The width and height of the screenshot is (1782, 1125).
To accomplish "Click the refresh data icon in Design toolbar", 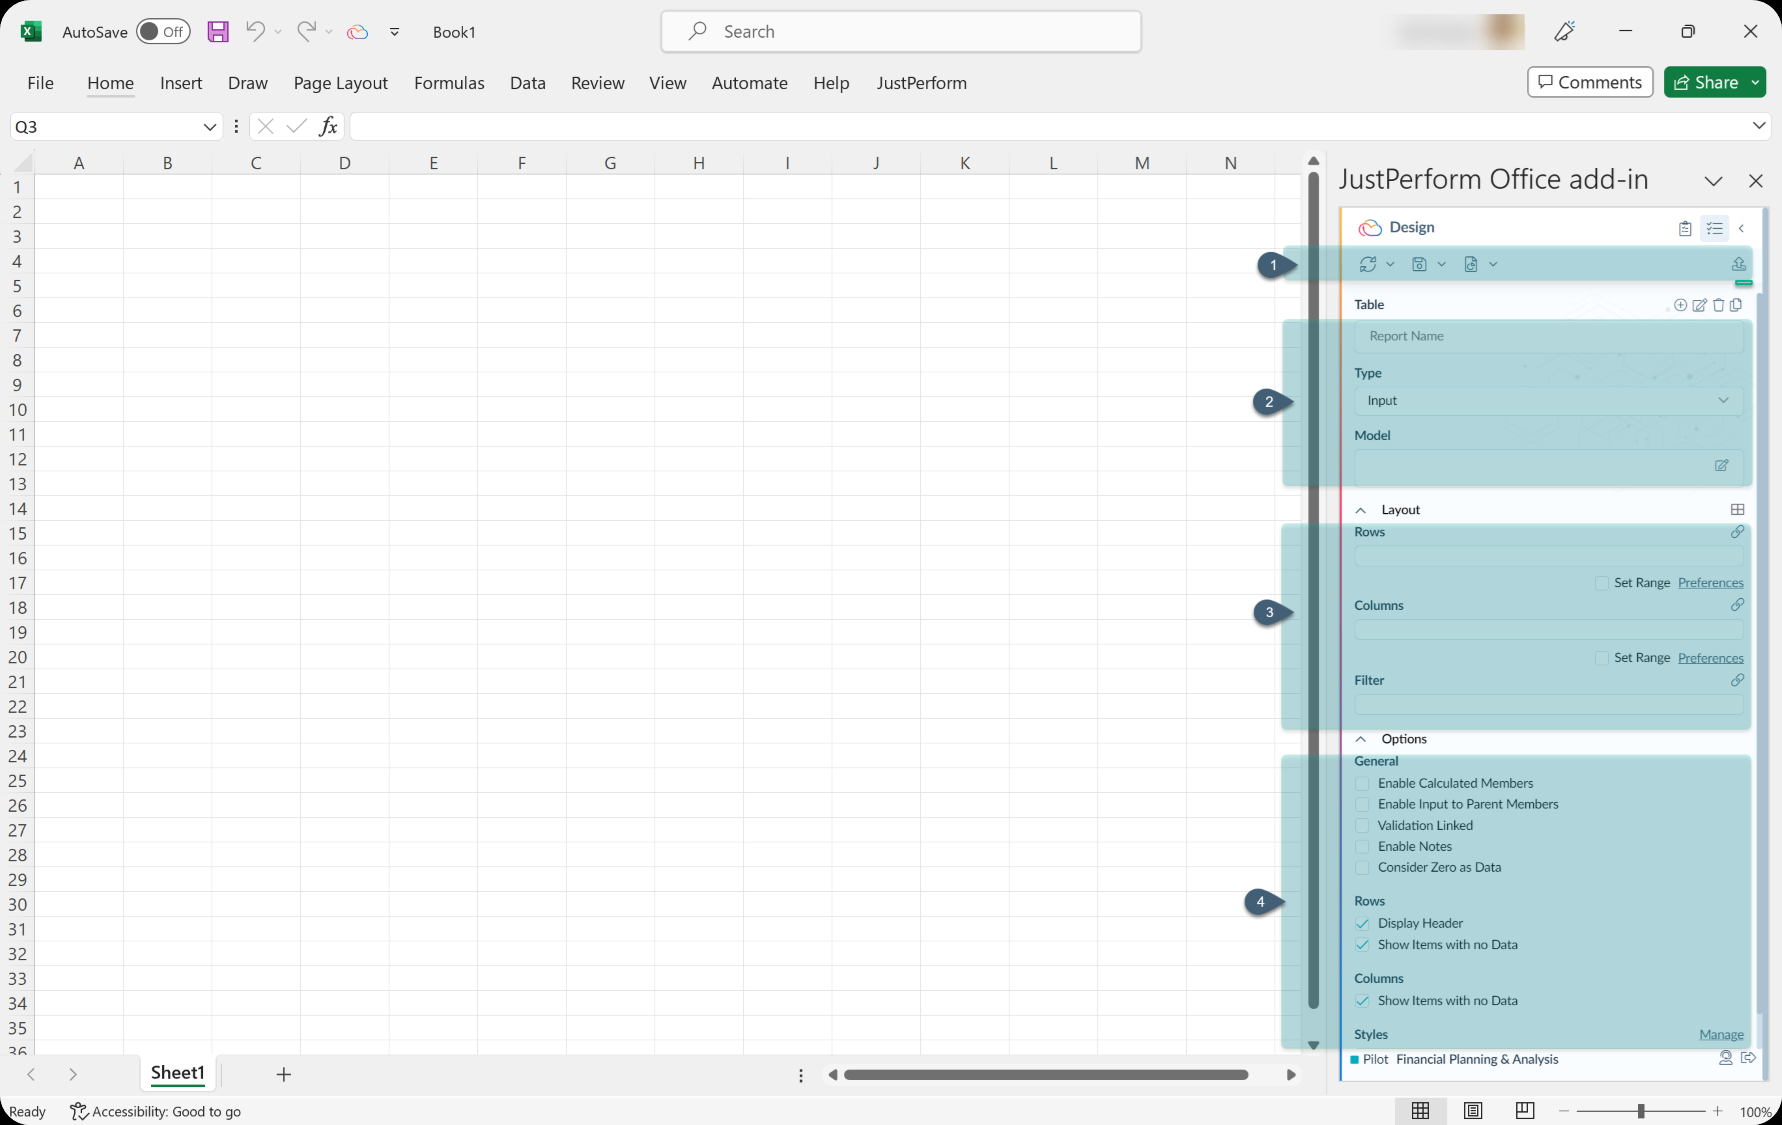I will (x=1368, y=264).
